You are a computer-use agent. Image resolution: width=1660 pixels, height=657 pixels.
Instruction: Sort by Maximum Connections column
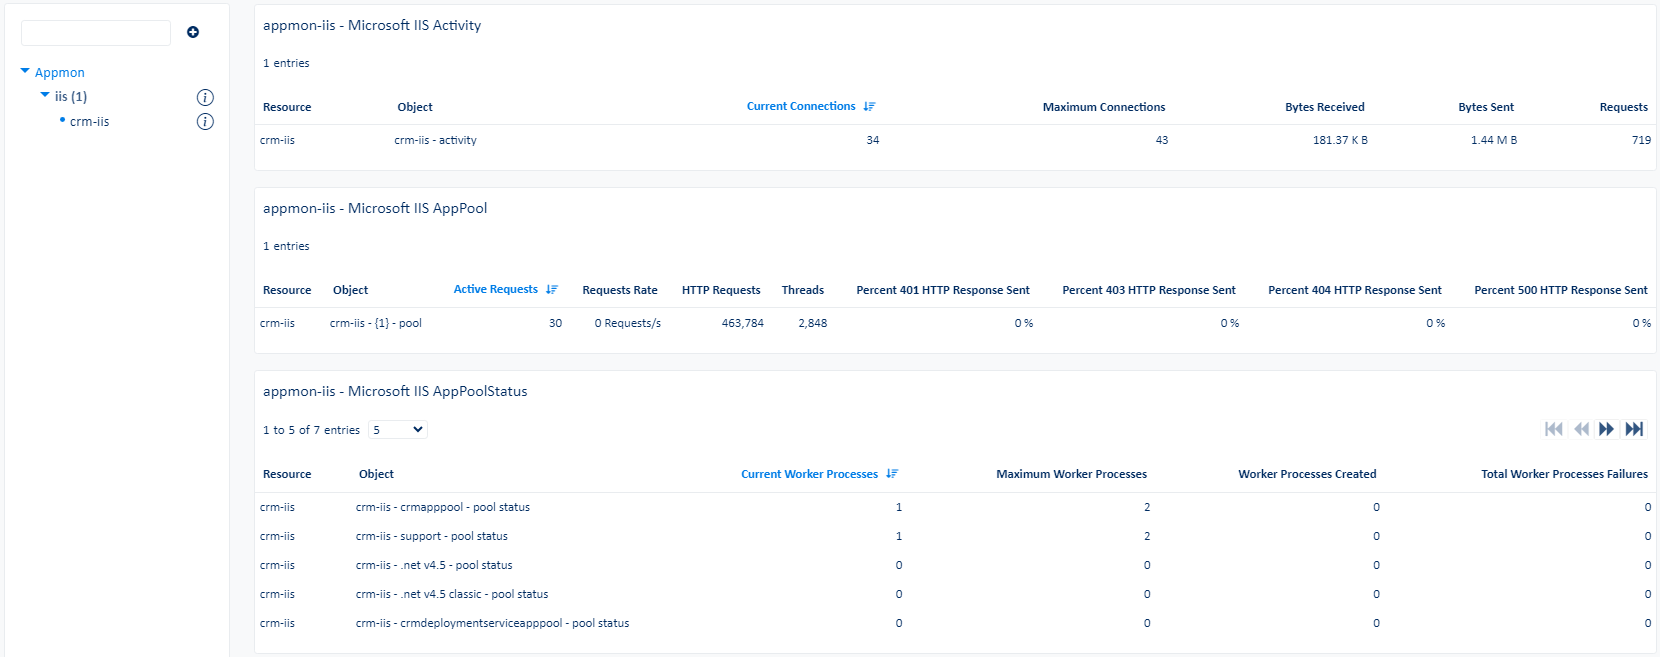point(1103,107)
